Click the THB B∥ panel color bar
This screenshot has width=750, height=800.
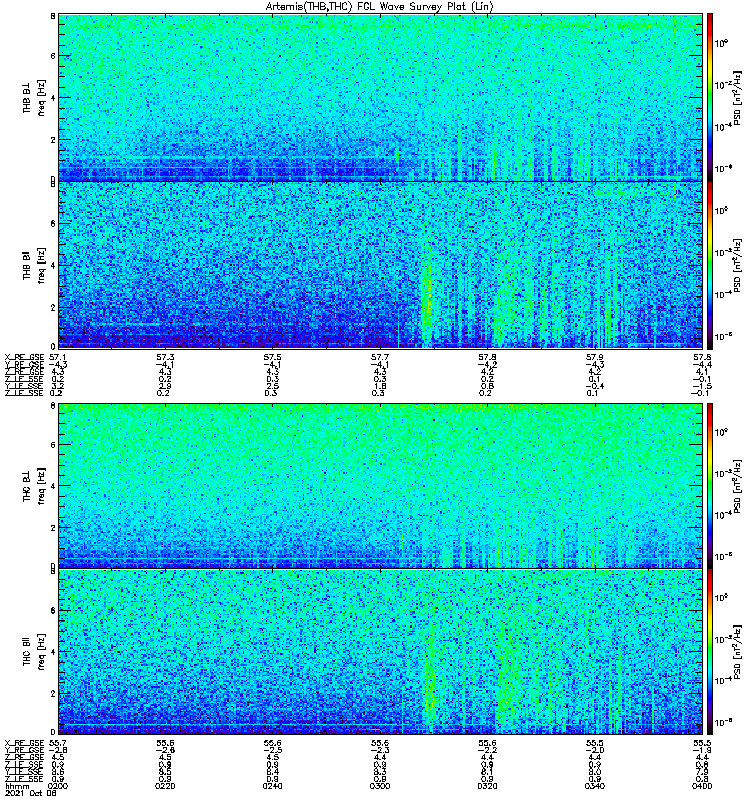[x=710, y=266]
